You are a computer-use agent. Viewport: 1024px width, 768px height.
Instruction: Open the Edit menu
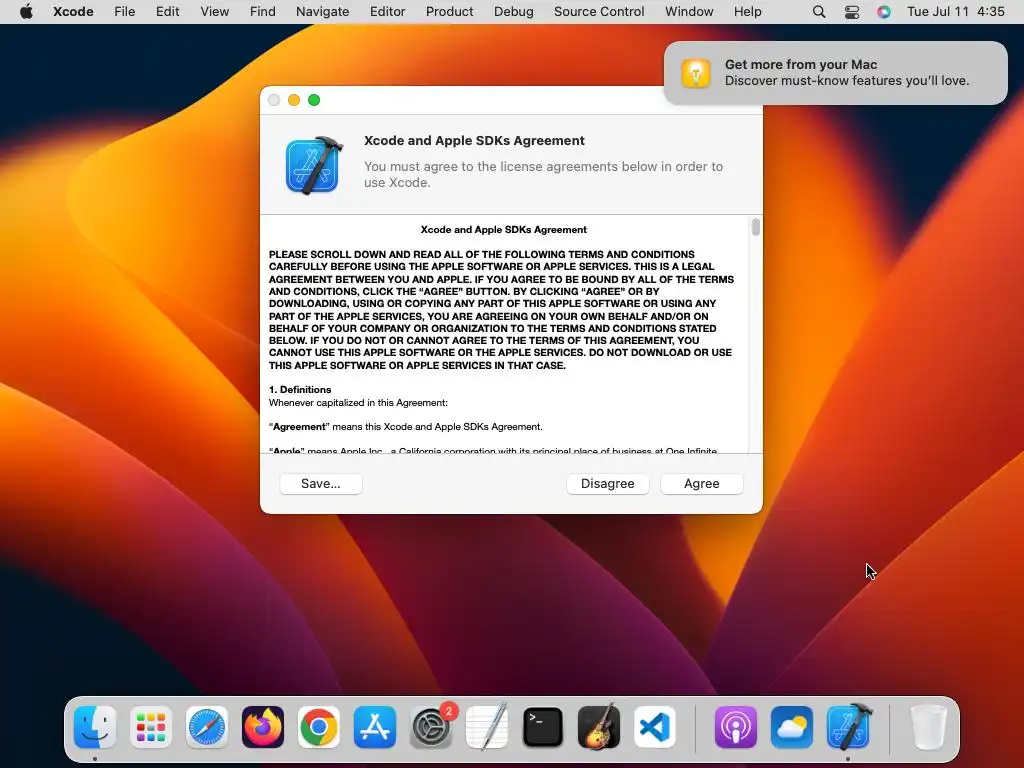pyautogui.click(x=167, y=11)
